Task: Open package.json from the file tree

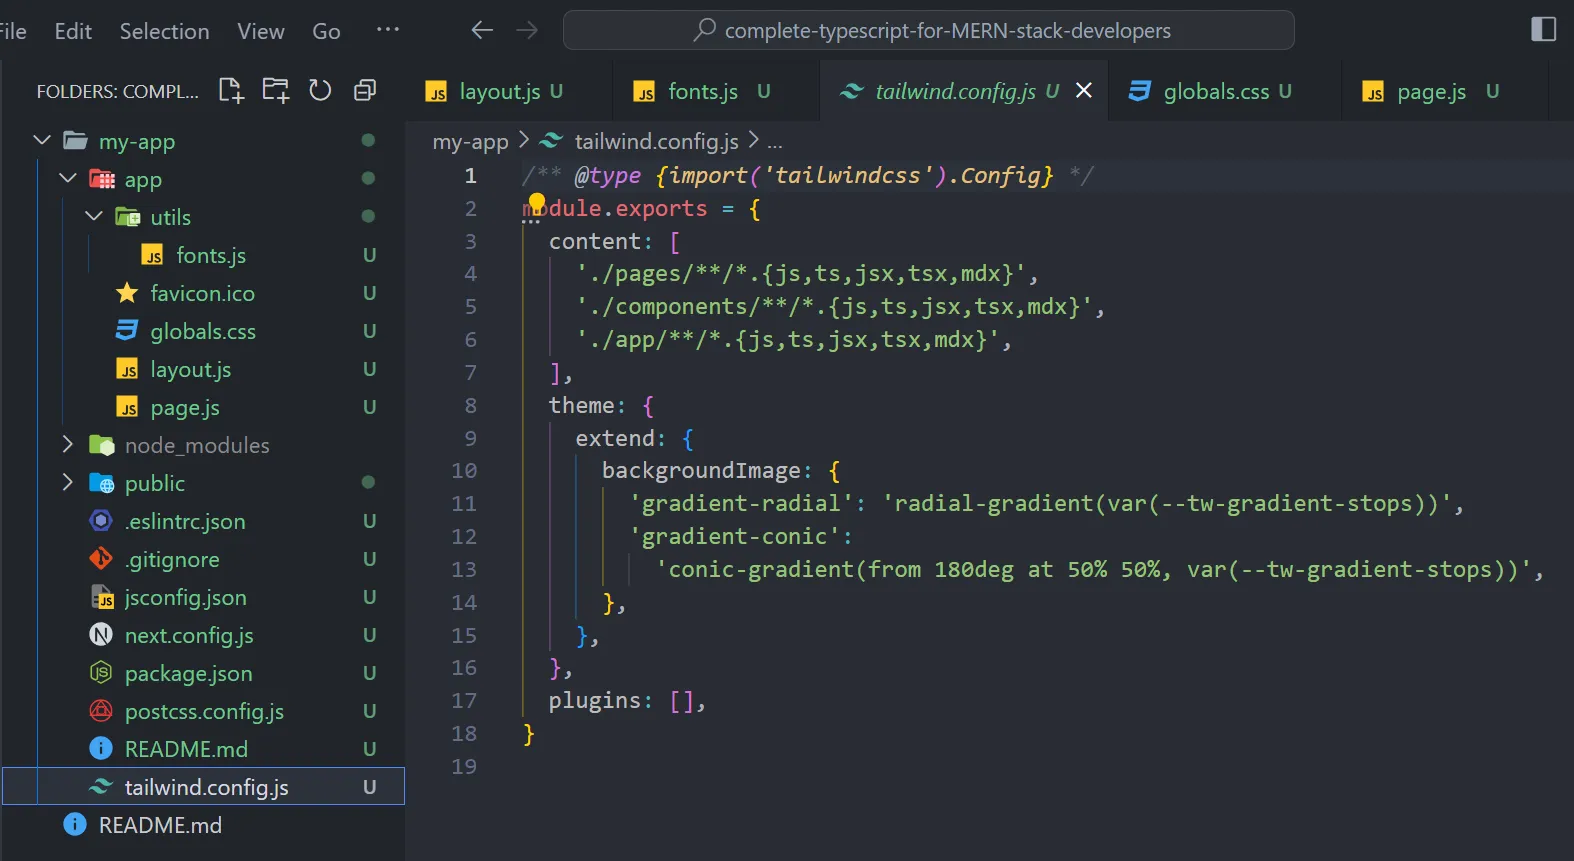Action: [x=188, y=674]
